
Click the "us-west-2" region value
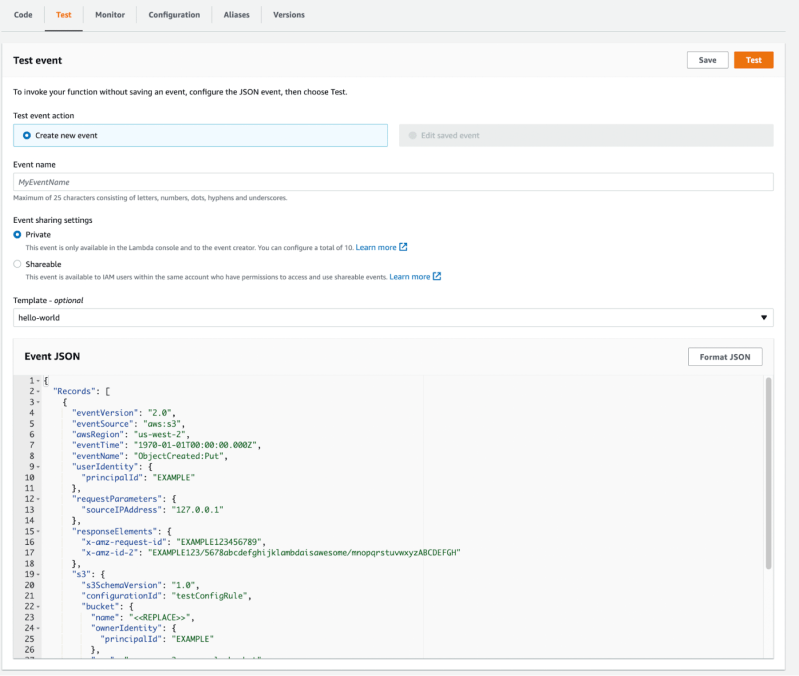(x=159, y=435)
